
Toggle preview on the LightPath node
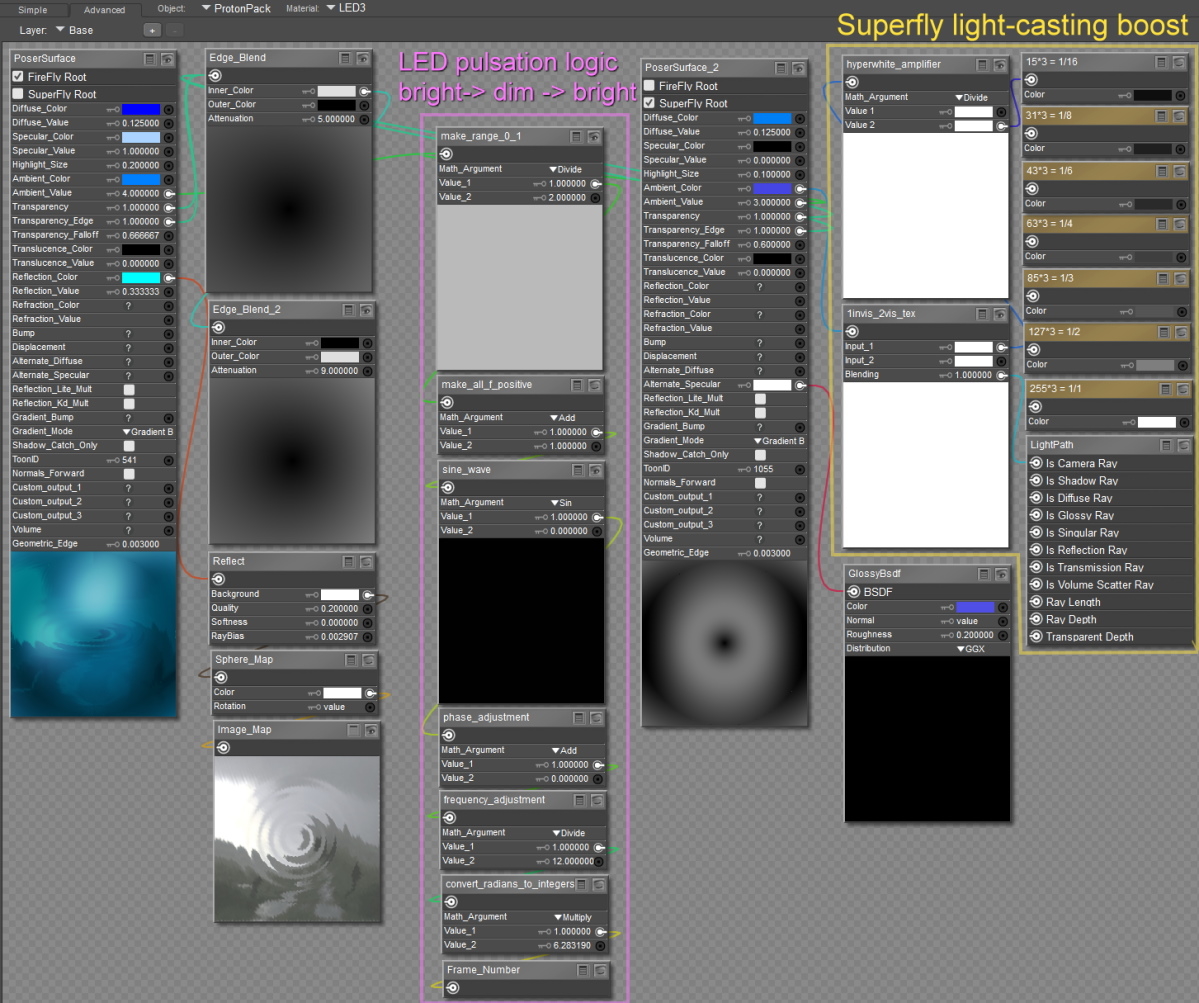[1184, 445]
